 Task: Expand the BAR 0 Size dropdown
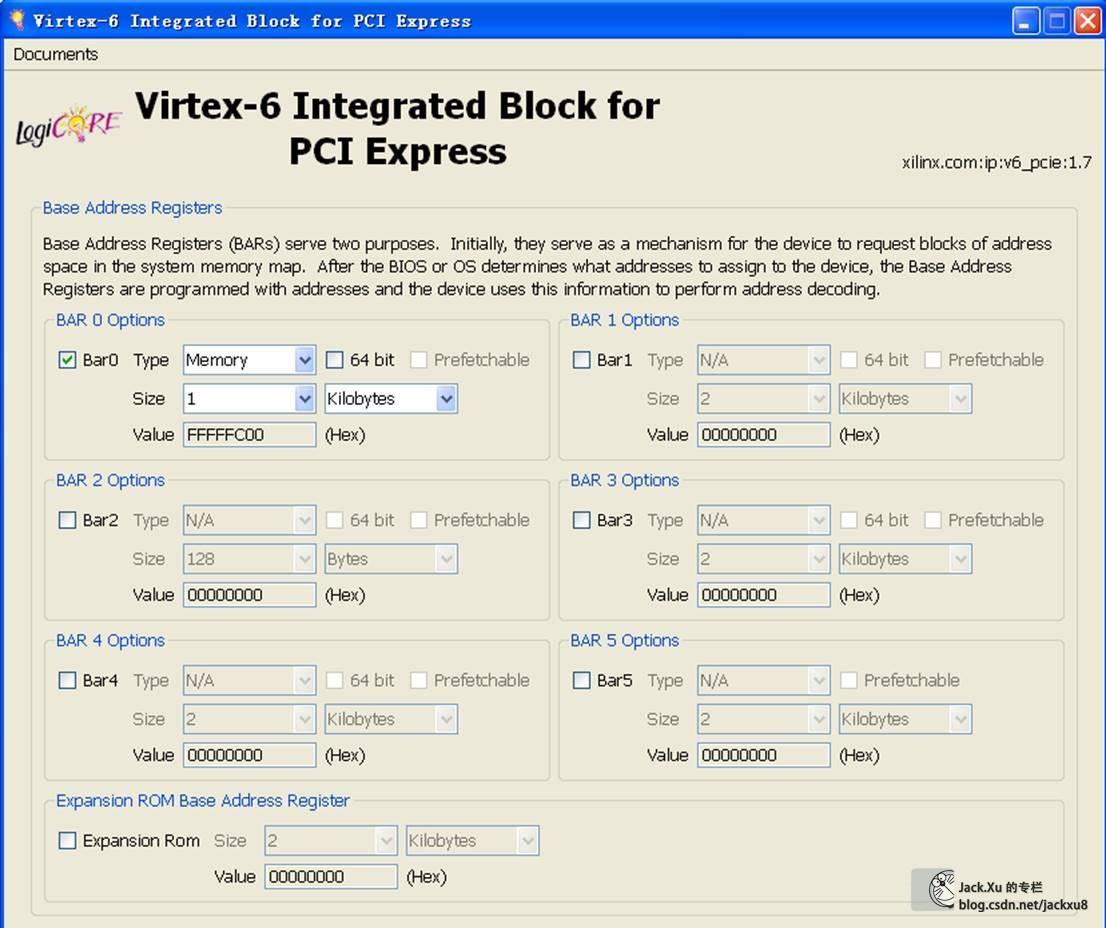[249, 399]
